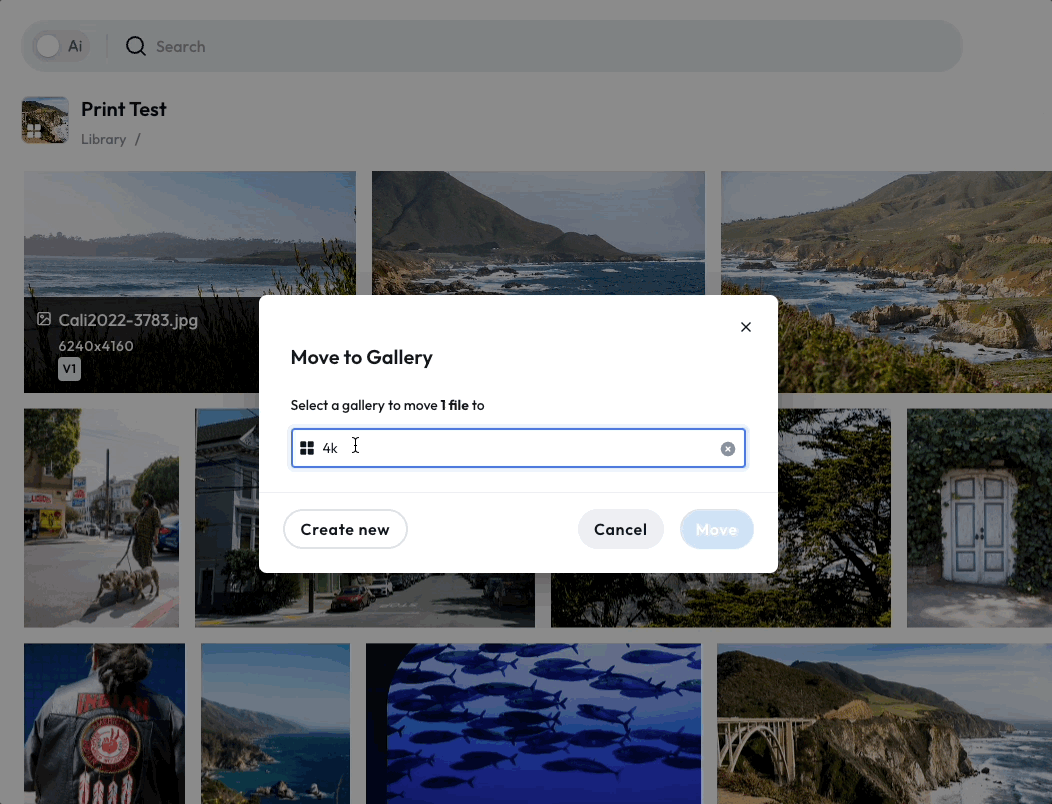
Task: Close the Move to Gallery dialog
Action: pyautogui.click(x=745, y=327)
